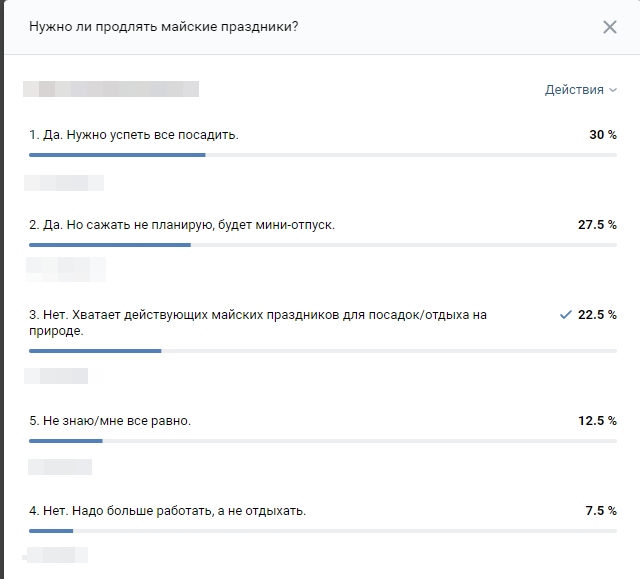Viewport: 640px width, 579px height.
Task: Open voters list under мини-отпуск option
Action: (65, 269)
